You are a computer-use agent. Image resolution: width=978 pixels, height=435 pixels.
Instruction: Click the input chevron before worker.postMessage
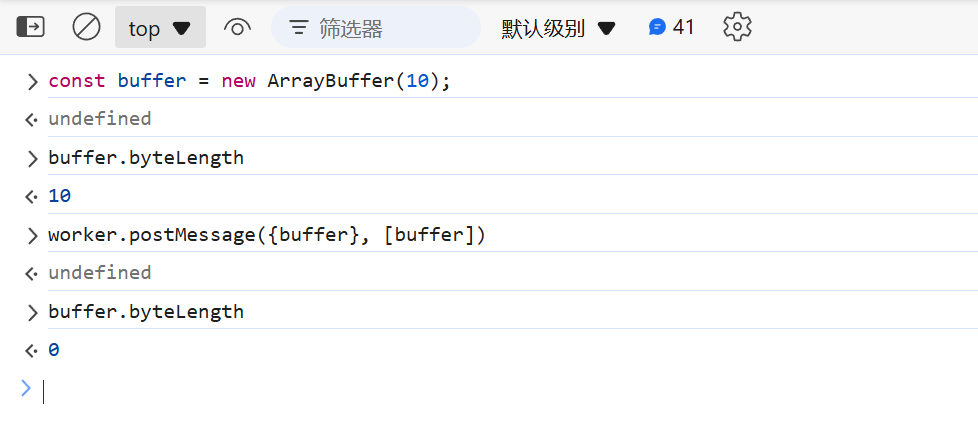point(33,236)
